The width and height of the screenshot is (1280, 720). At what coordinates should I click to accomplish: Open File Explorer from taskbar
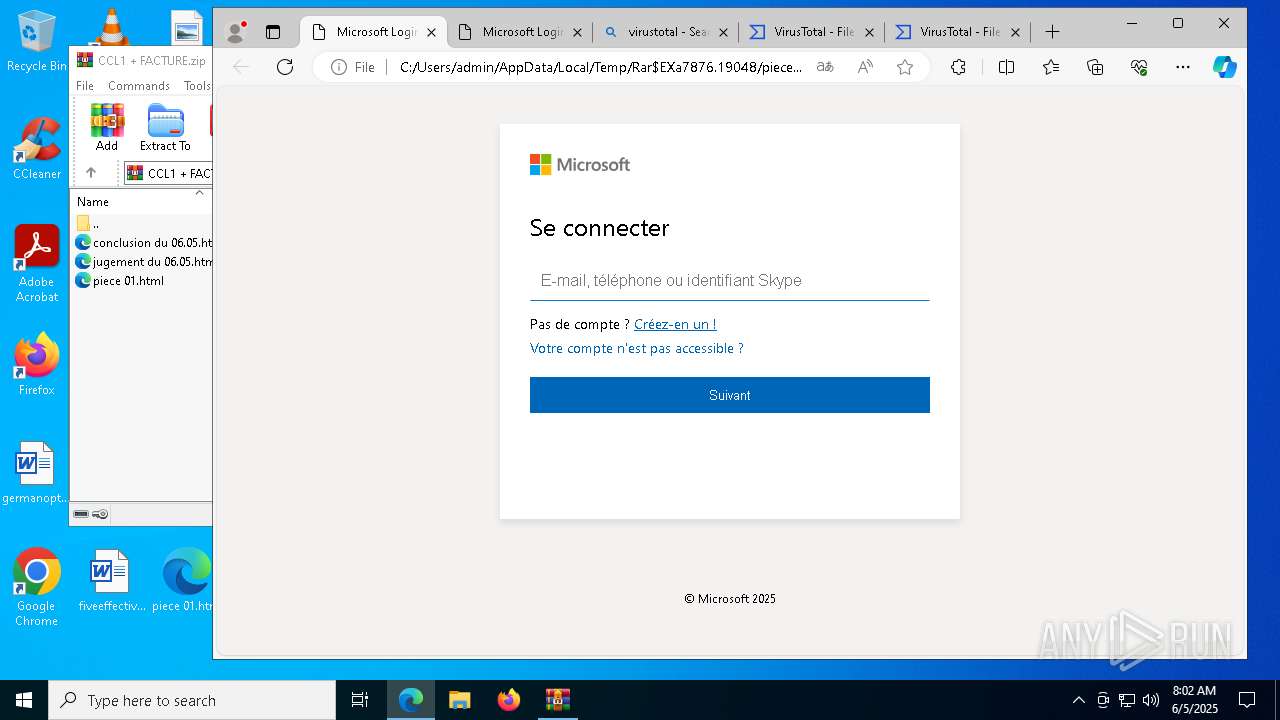[x=459, y=700]
